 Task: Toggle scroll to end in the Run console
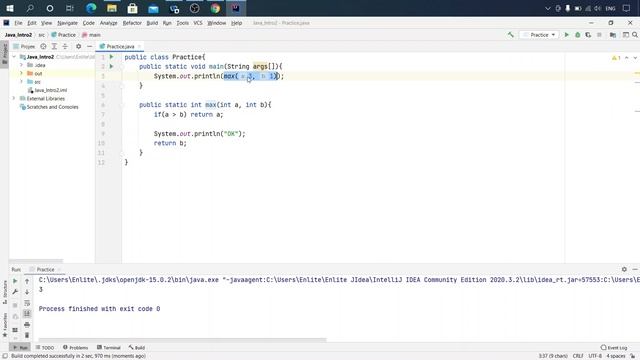[27, 313]
